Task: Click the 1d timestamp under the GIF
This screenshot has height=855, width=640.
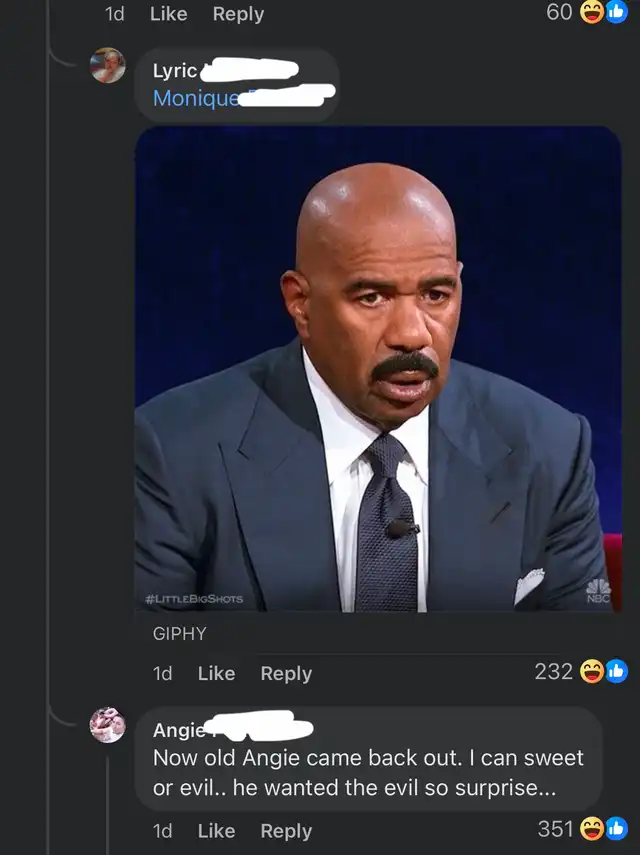Action: pyautogui.click(x=162, y=673)
